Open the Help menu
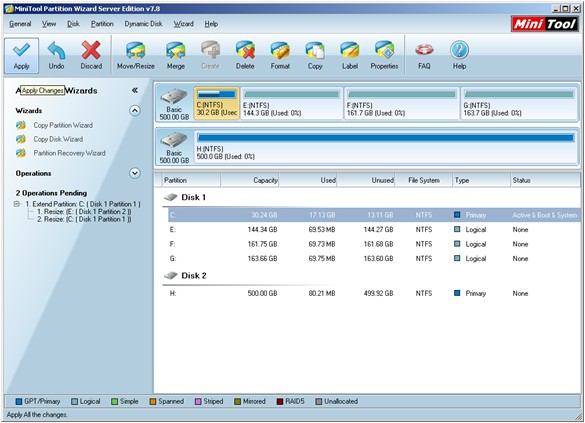 pos(211,24)
